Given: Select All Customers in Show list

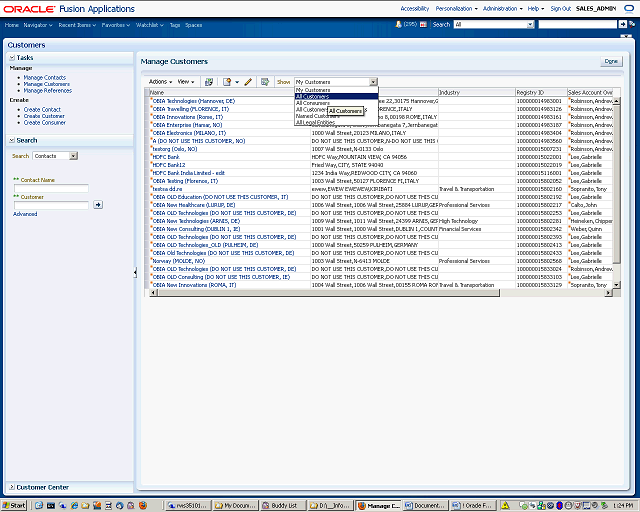Looking at the screenshot, I should point(313,96).
